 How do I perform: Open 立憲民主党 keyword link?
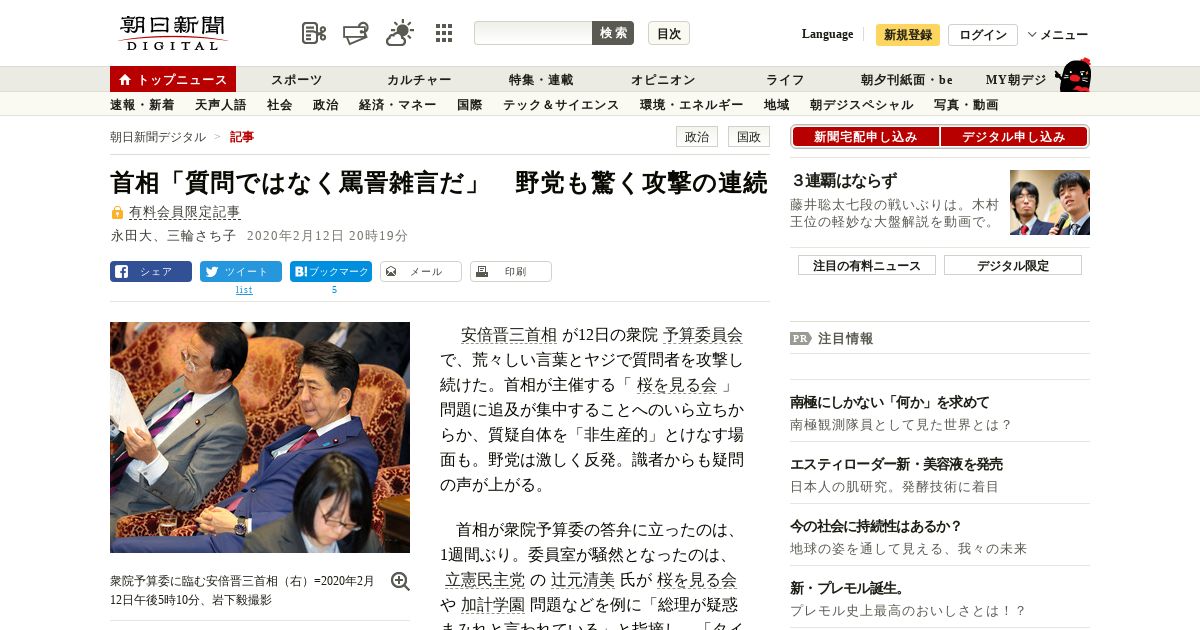click(x=485, y=580)
